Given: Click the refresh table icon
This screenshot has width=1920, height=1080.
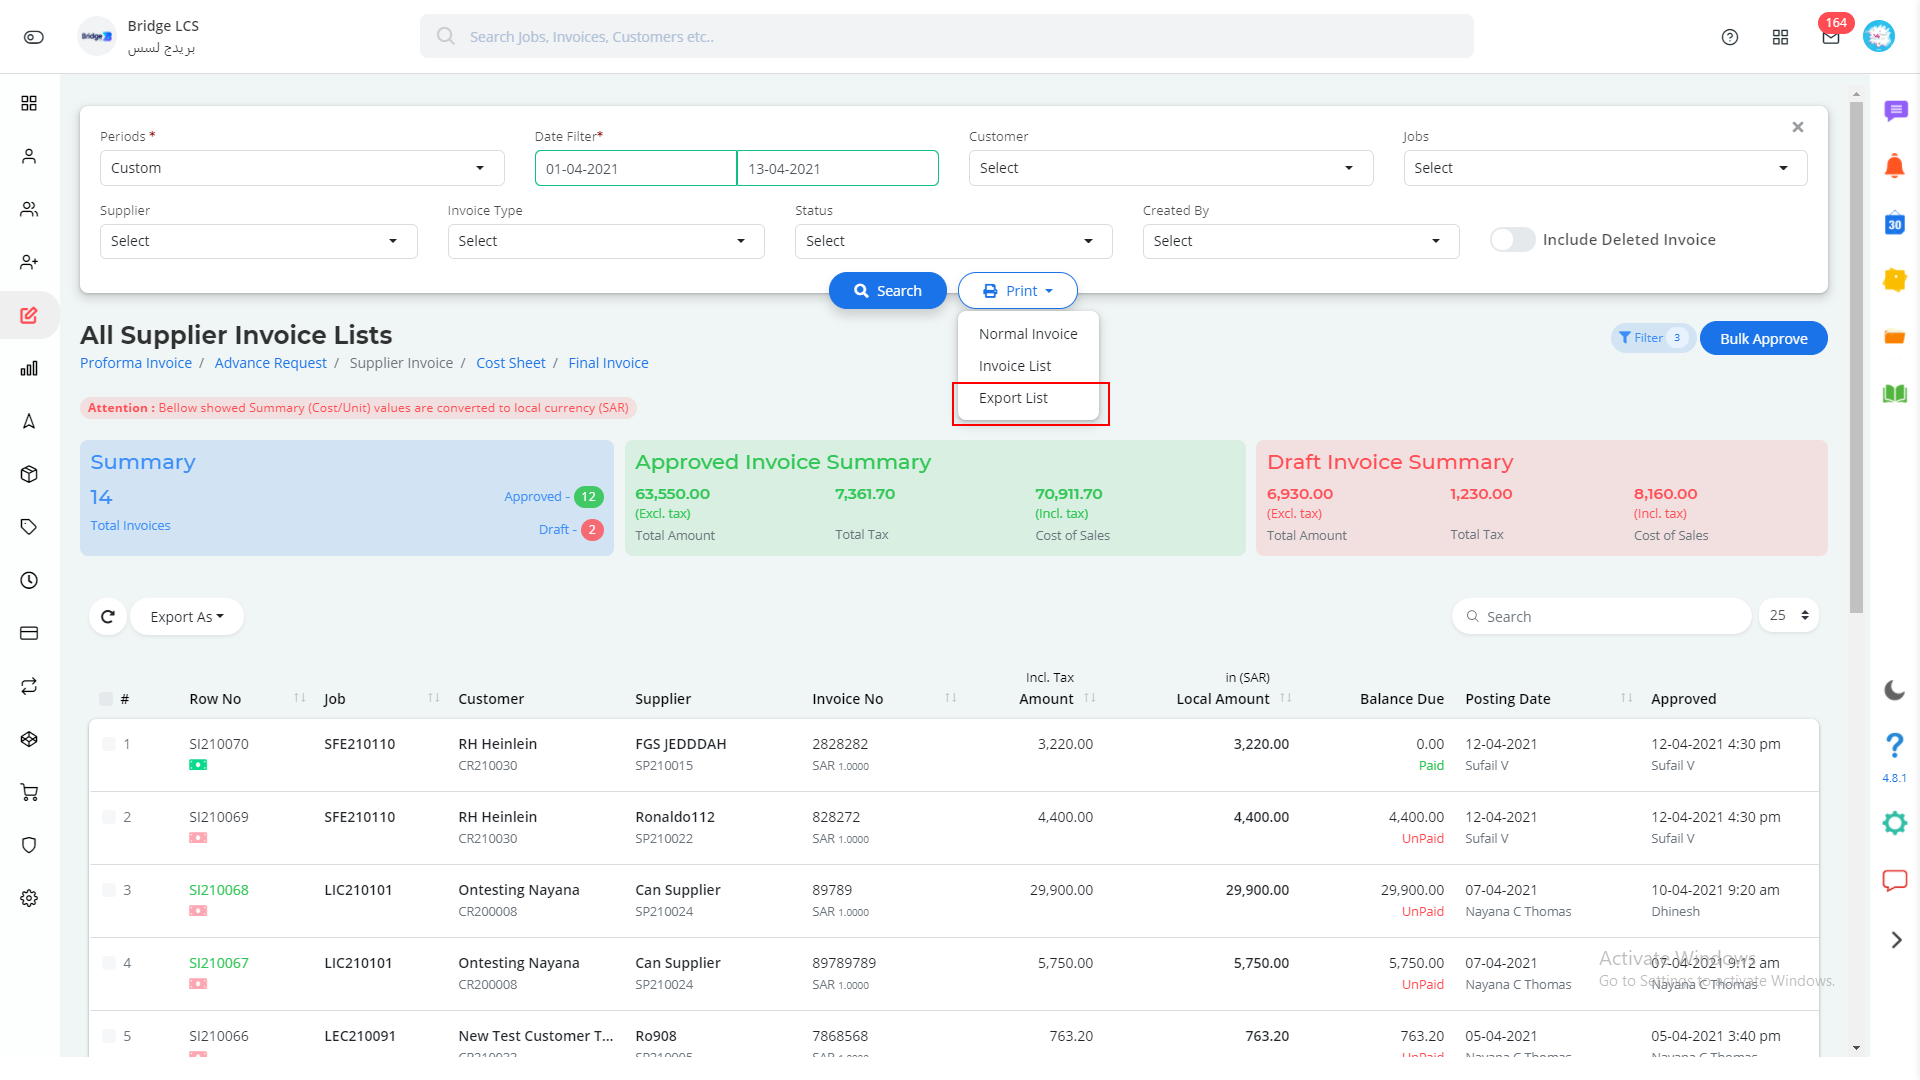Looking at the screenshot, I should pos(108,617).
